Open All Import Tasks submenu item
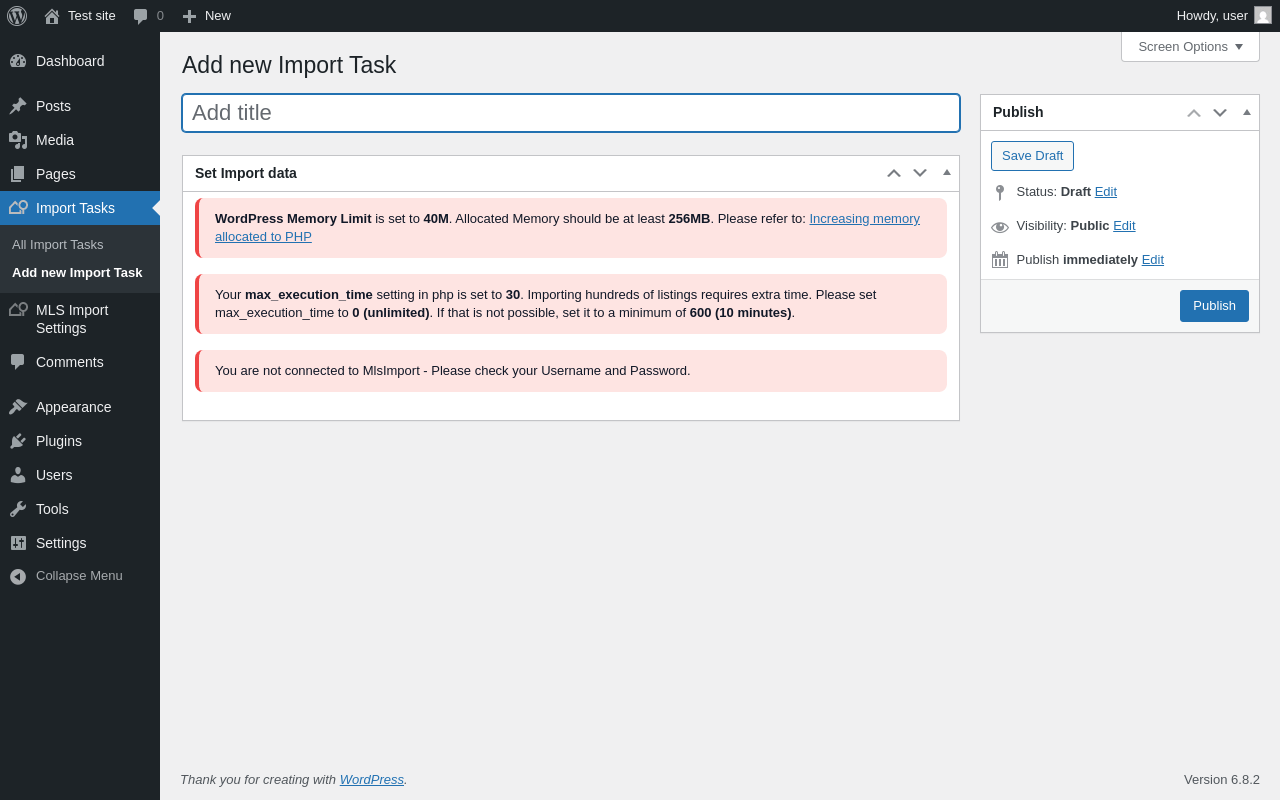 pyautogui.click(x=58, y=244)
